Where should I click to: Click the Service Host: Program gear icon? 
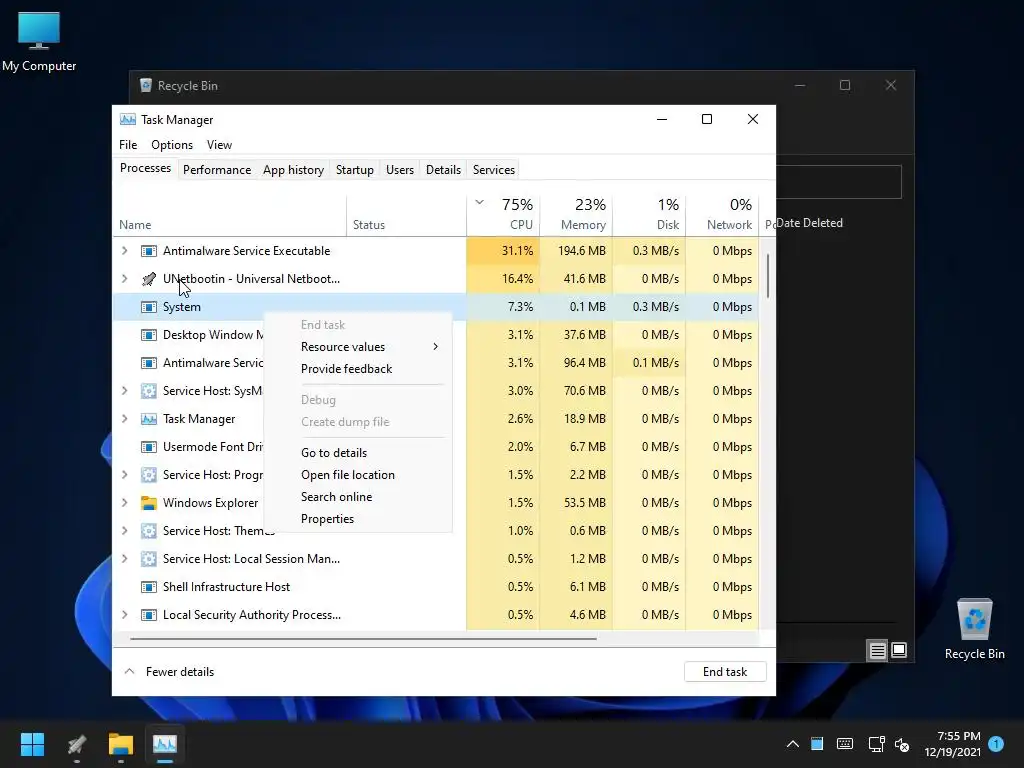coord(149,475)
